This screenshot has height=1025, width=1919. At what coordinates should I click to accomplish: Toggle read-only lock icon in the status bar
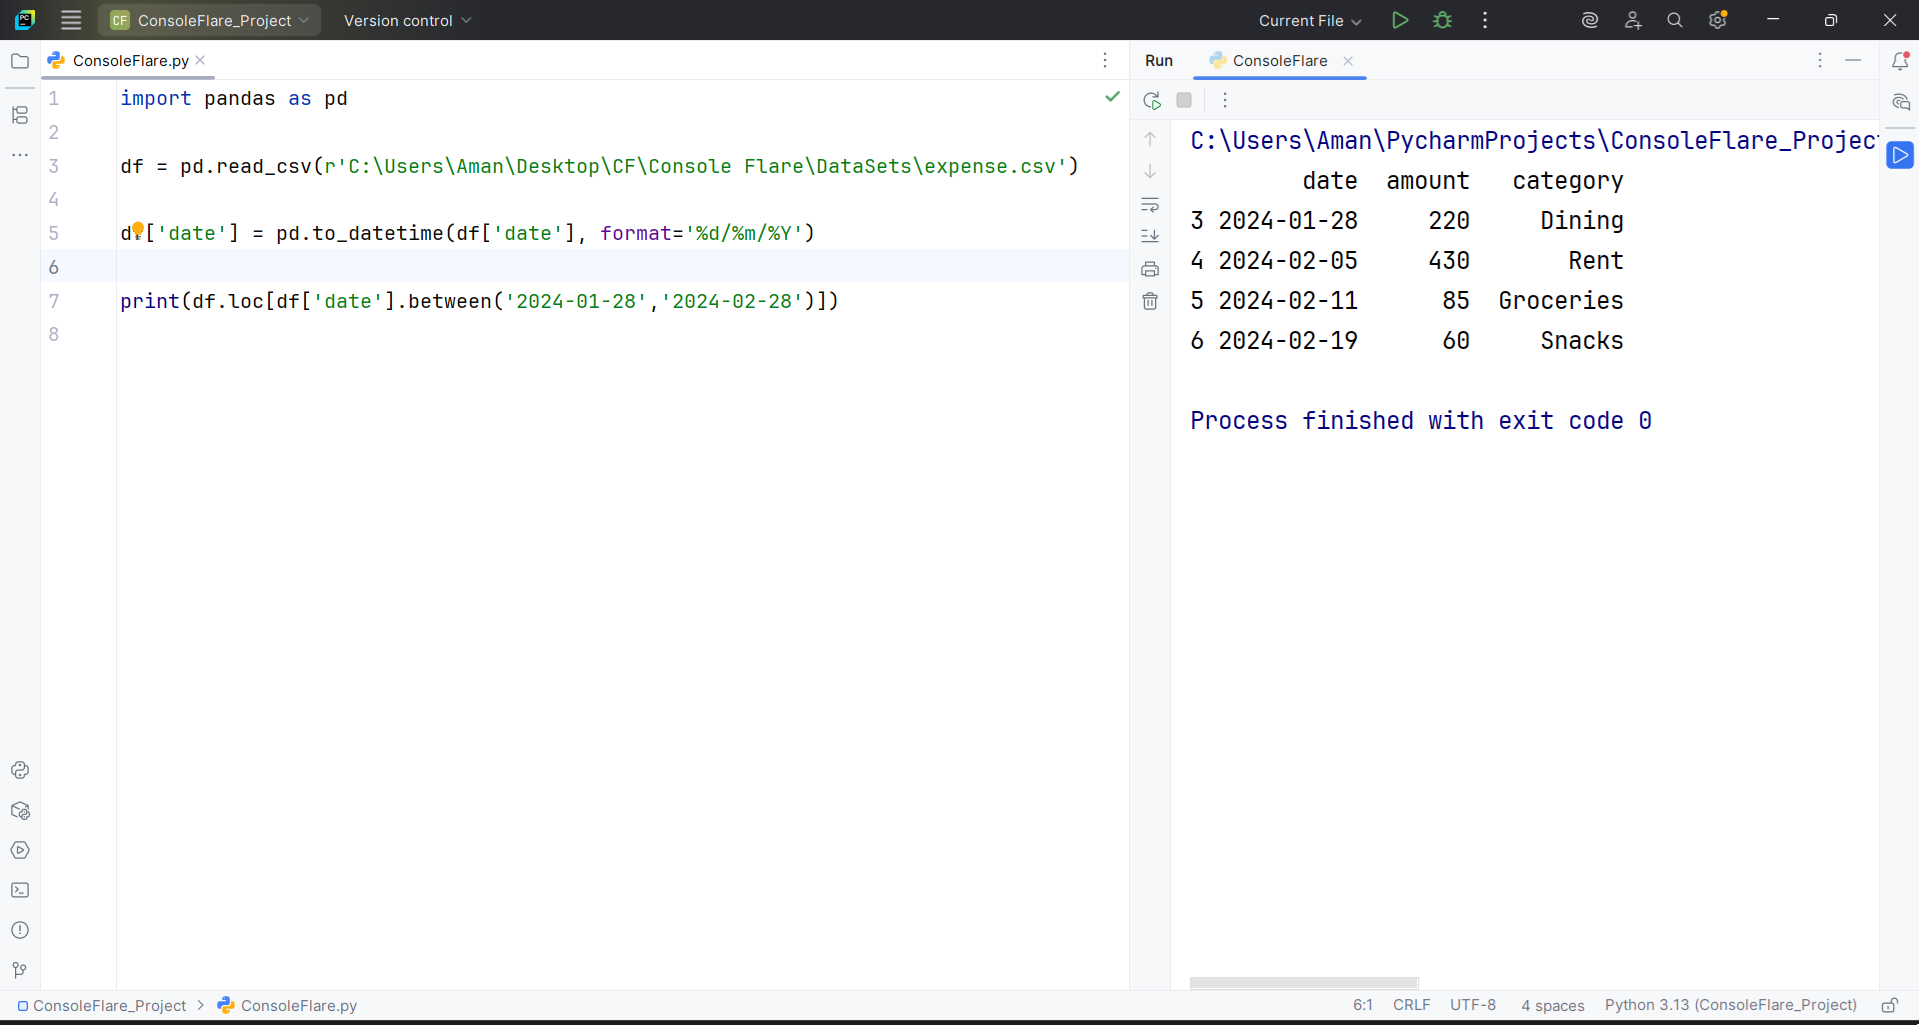[1889, 1005]
